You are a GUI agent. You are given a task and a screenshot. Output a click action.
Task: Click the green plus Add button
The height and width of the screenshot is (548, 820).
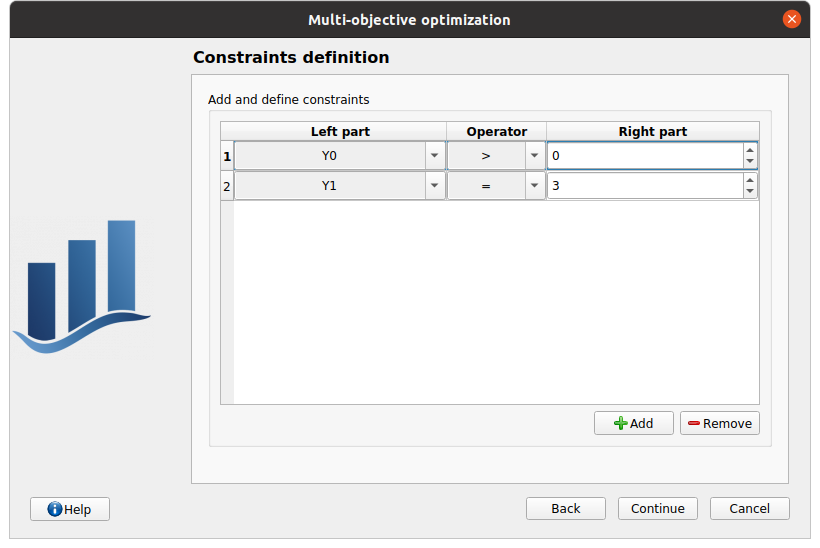633,423
